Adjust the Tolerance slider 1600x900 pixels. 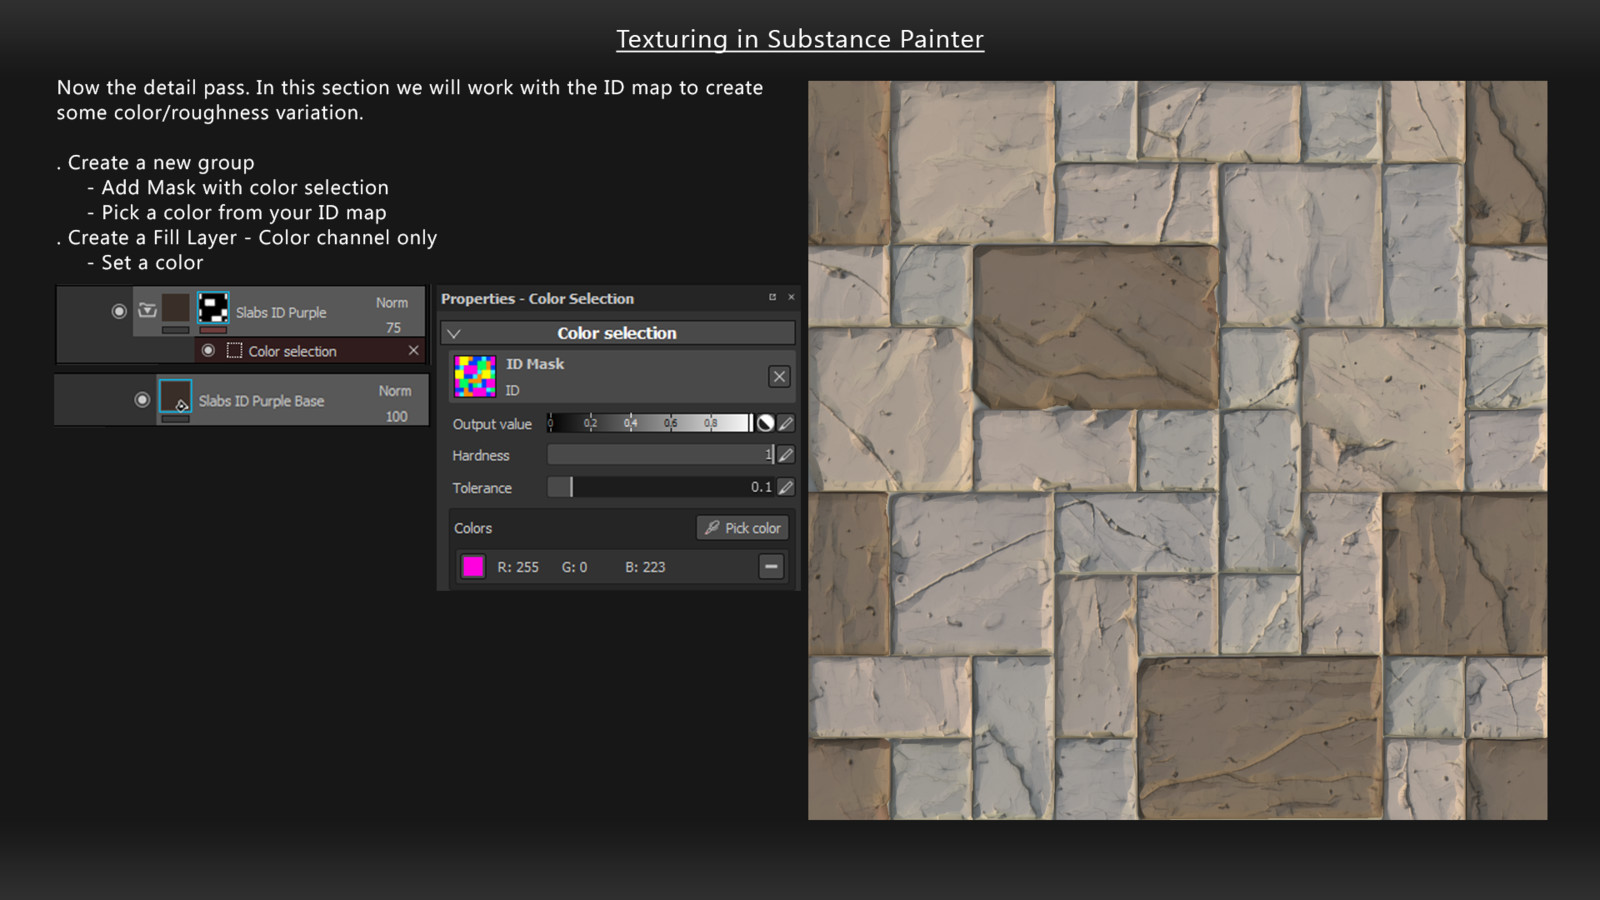[x=661, y=487]
